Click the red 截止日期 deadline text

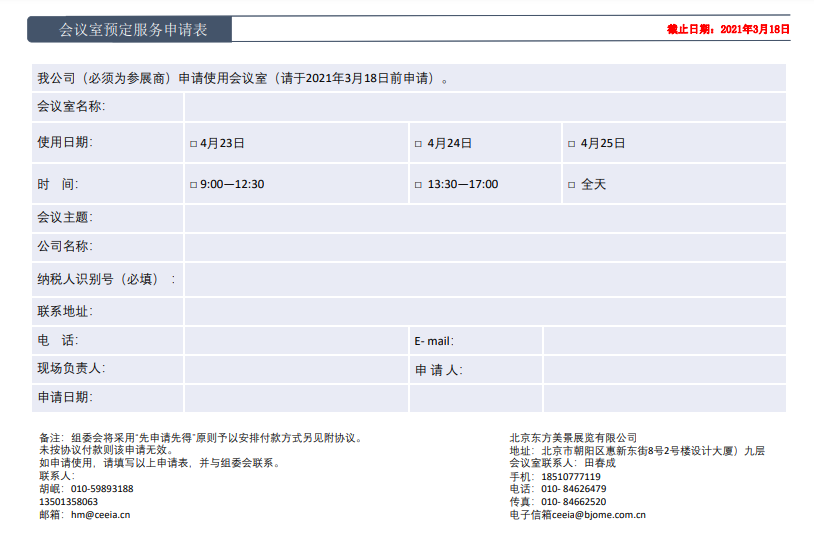[728, 29]
